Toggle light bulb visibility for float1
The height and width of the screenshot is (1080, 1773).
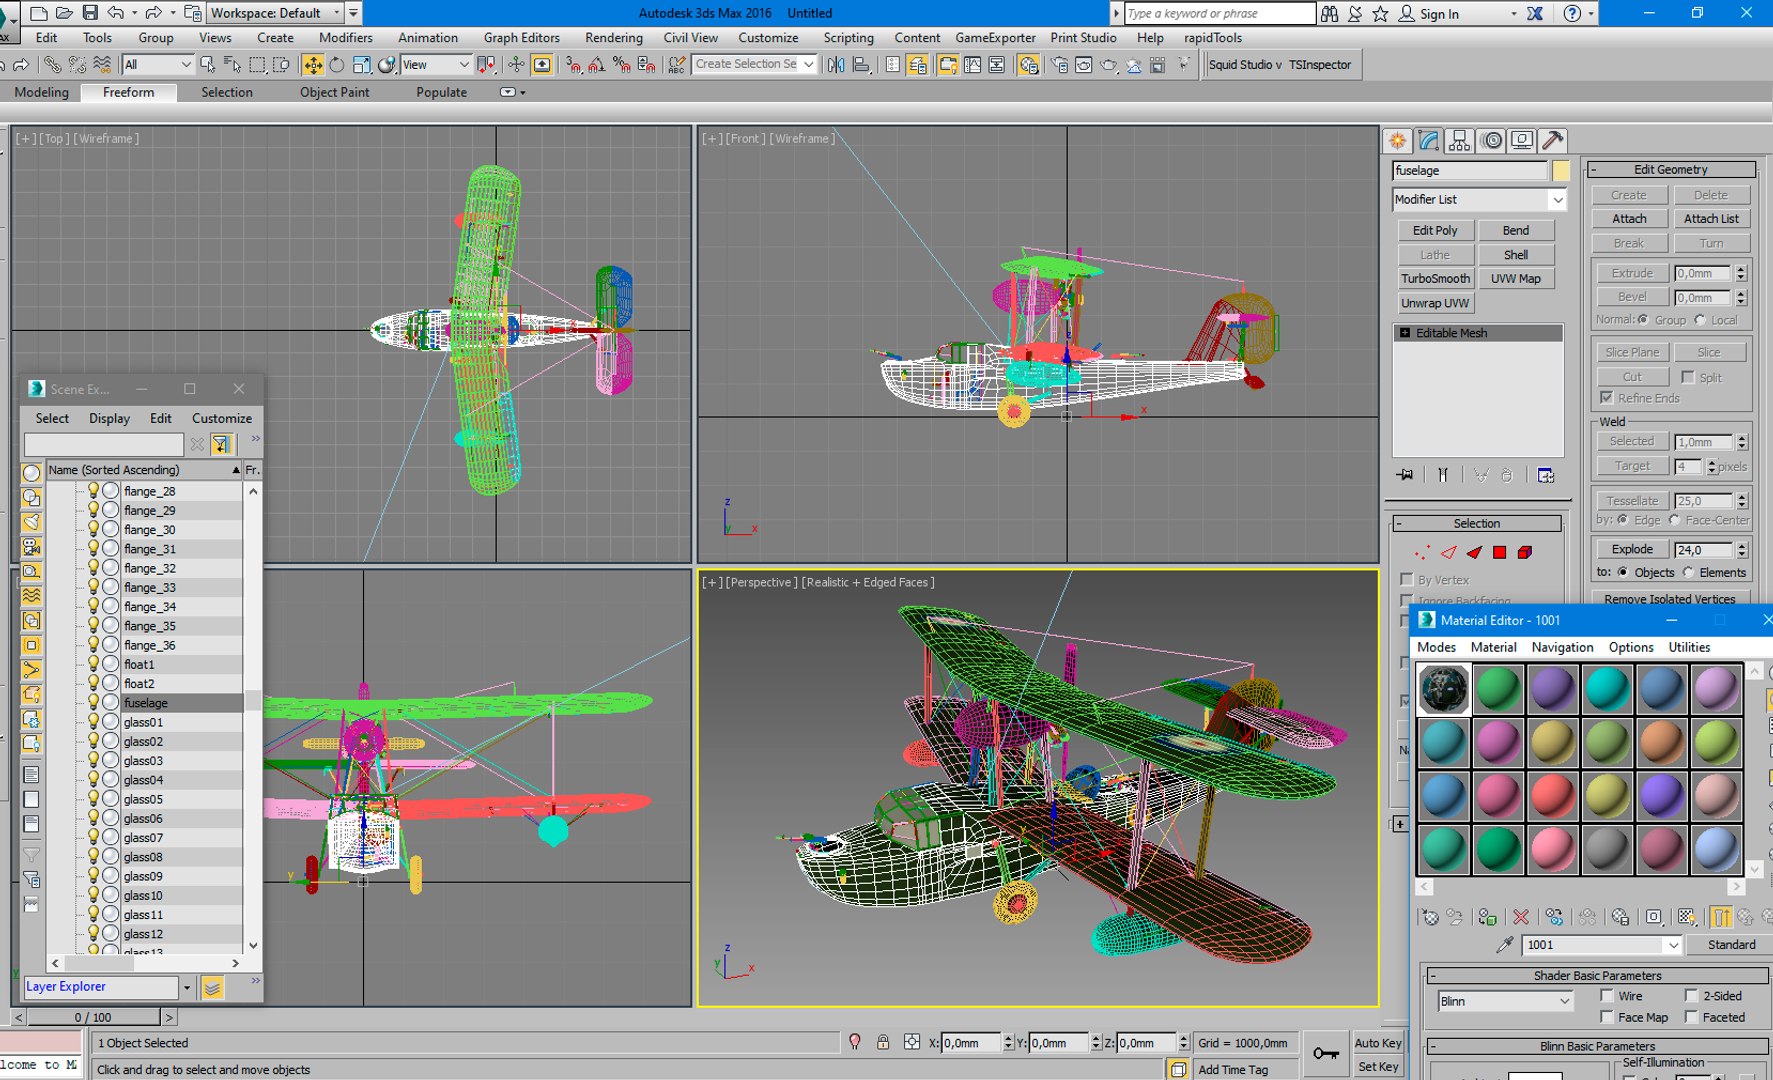[x=93, y=663]
